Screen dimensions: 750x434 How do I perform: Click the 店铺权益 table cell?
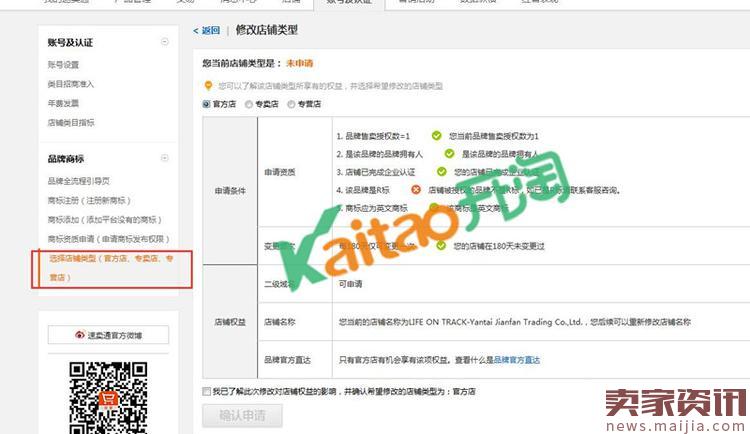[230, 322]
